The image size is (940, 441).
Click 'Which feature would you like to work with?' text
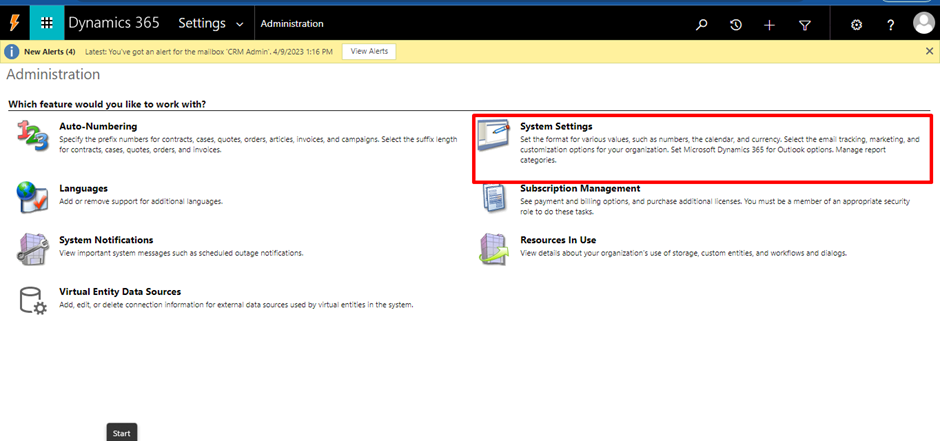(x=107, y=104)
